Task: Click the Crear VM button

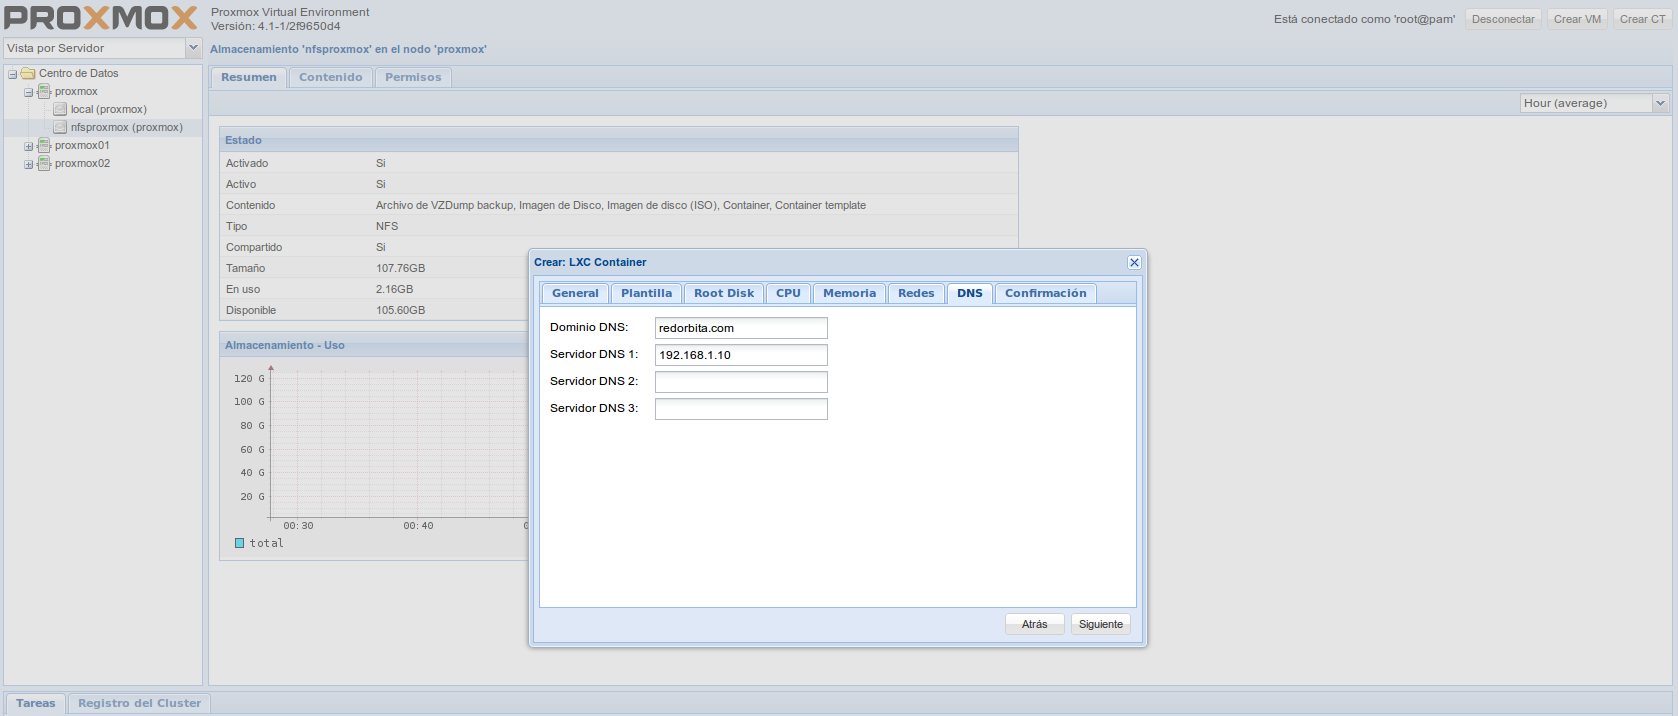Action: click(x=1577, y=19)
